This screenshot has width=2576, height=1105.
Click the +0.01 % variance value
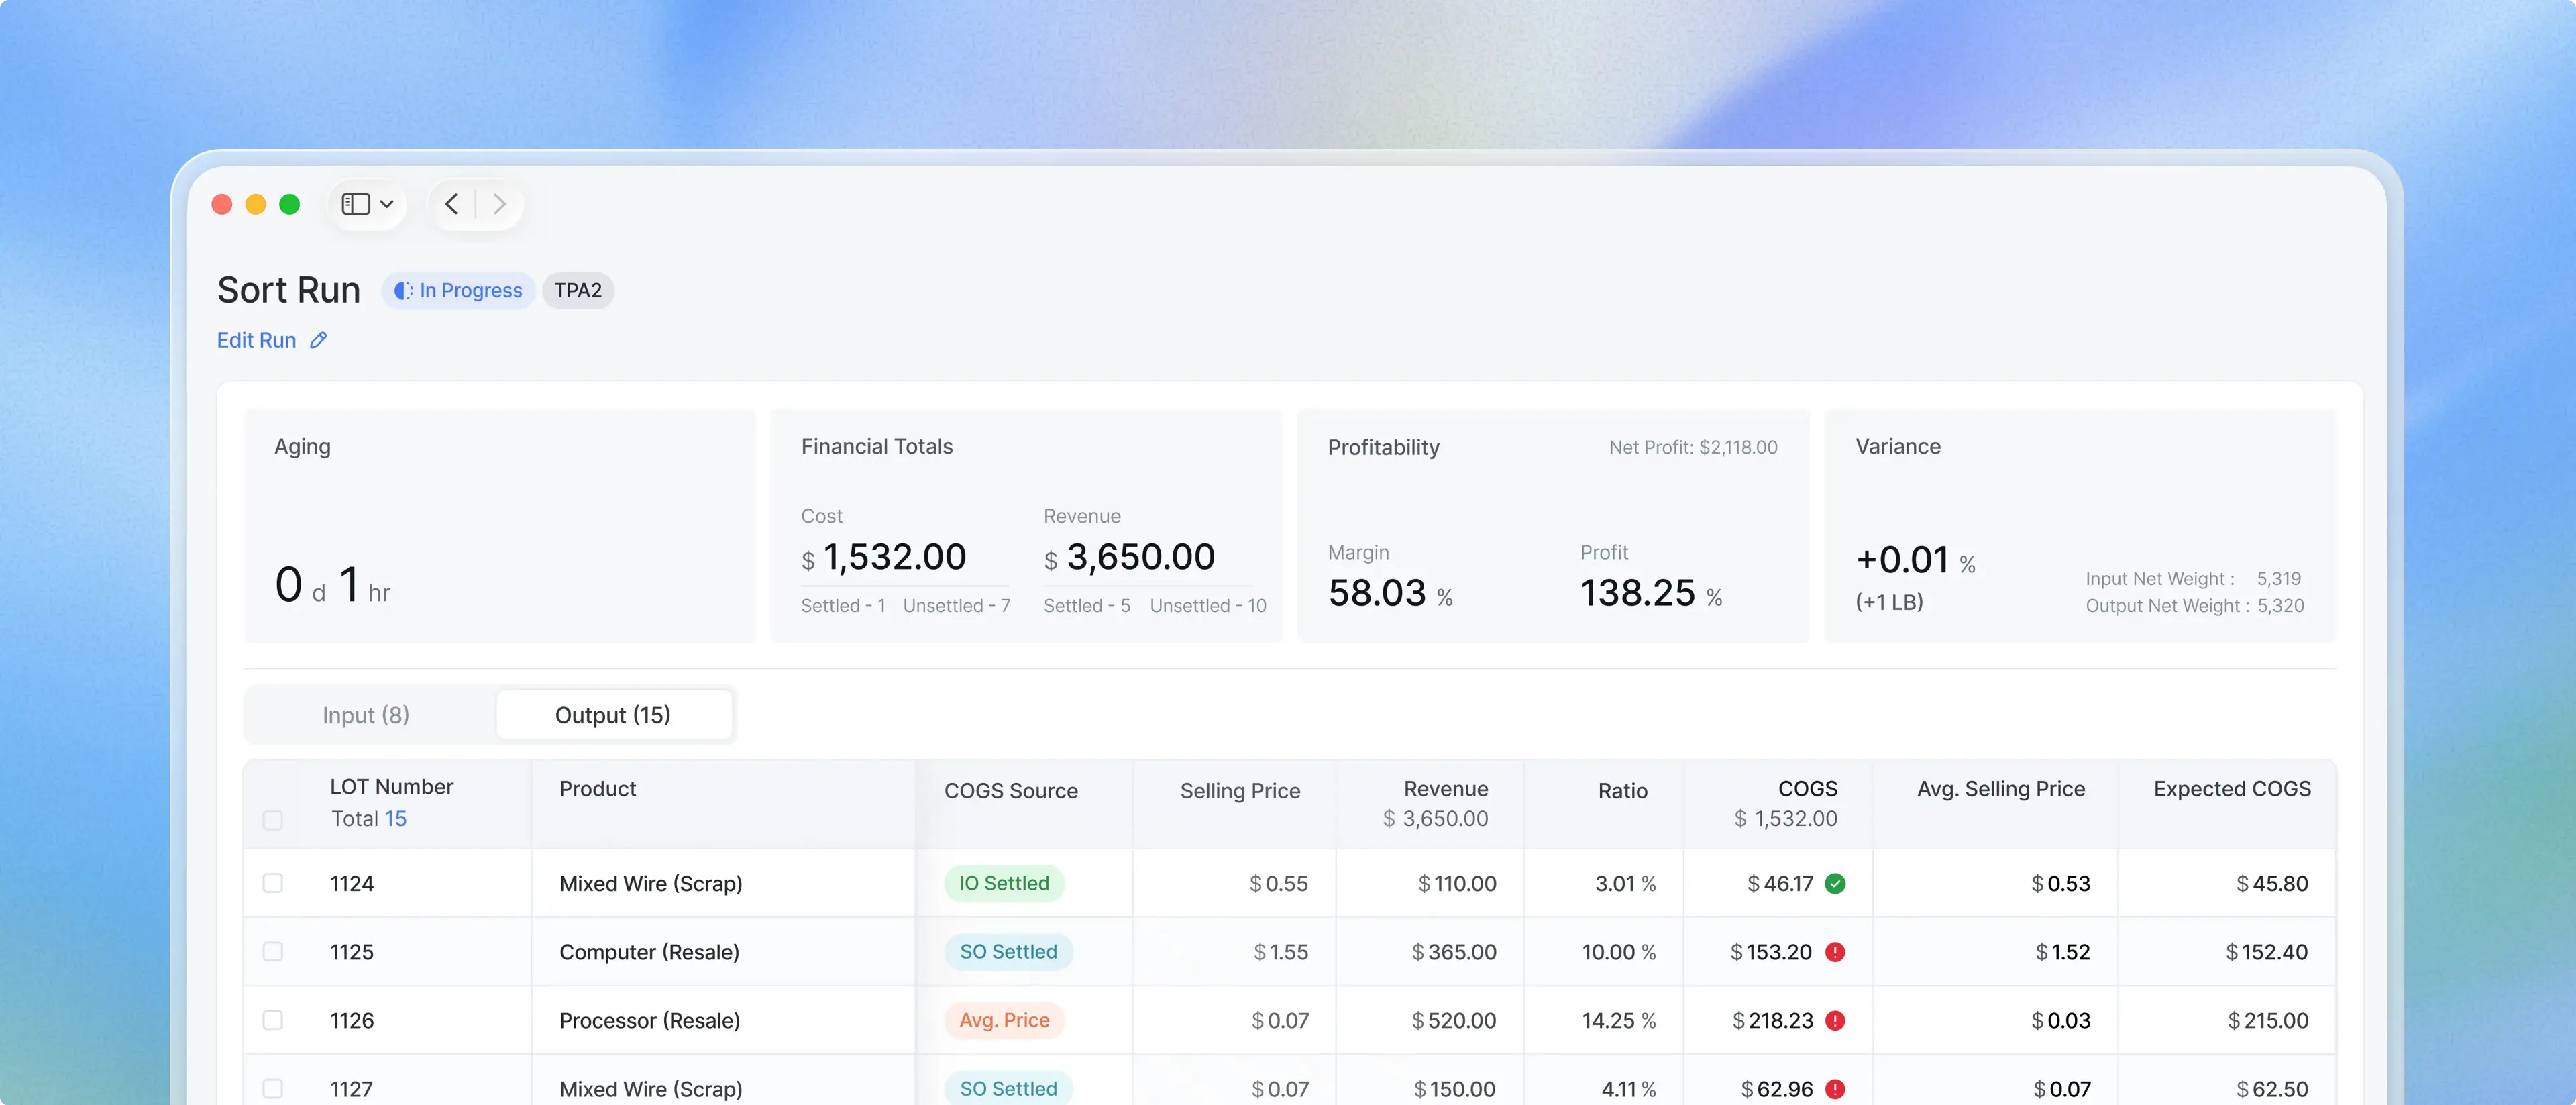coord(1915,560)
